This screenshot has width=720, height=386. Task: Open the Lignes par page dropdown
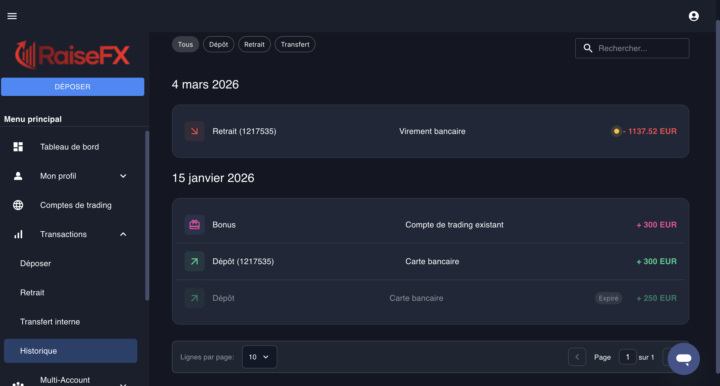(x=259, y=357)
